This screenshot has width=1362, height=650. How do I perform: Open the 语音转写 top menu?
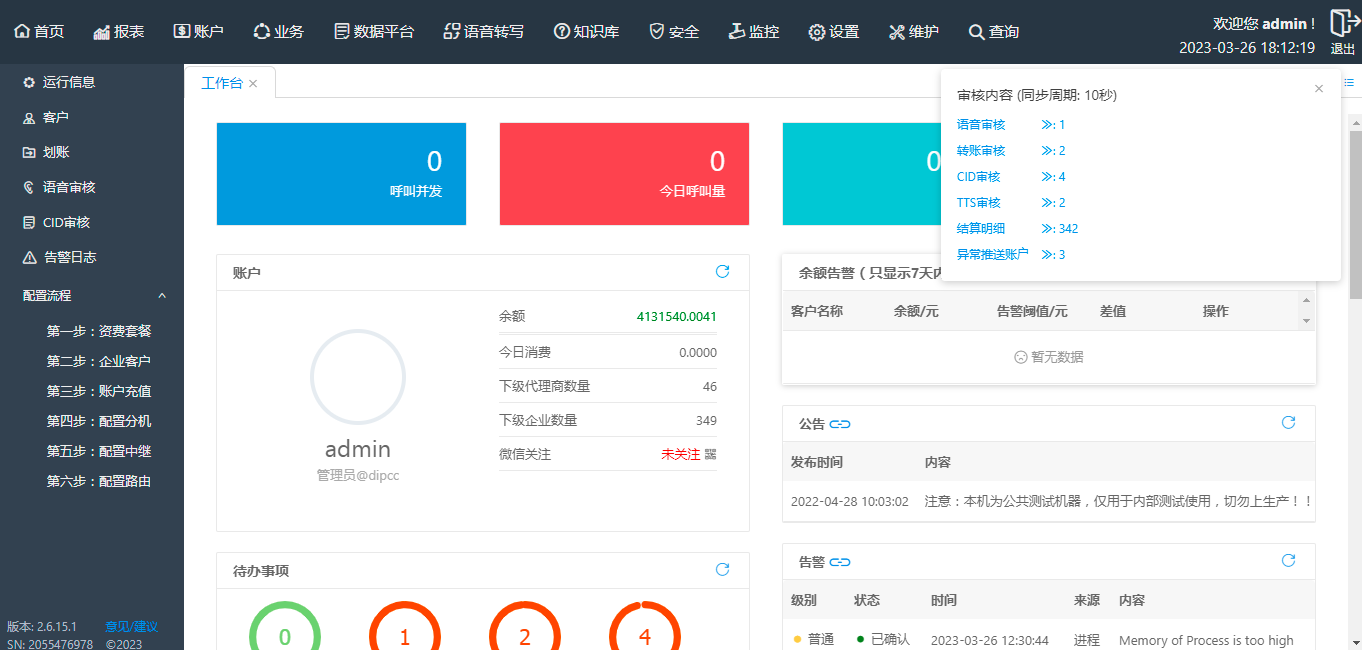tap(483, 32)
